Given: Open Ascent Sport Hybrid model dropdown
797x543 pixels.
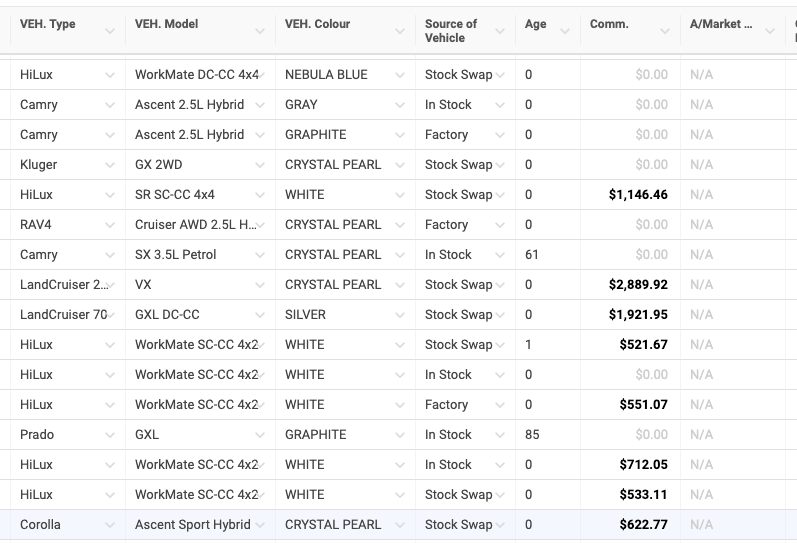Looking at the screenshot, I should tap(260, 525).
